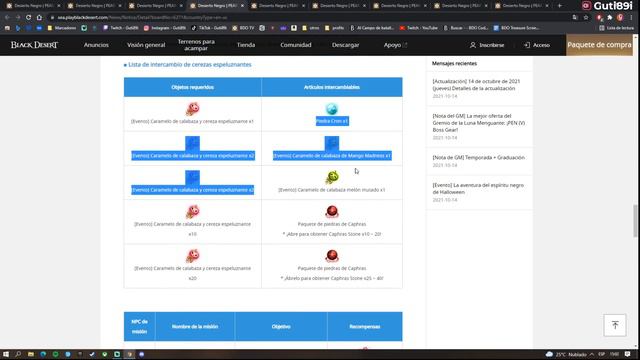Screen dimensions: 640x360
Task: Click the browser home icon
Action: click(39, 18)
